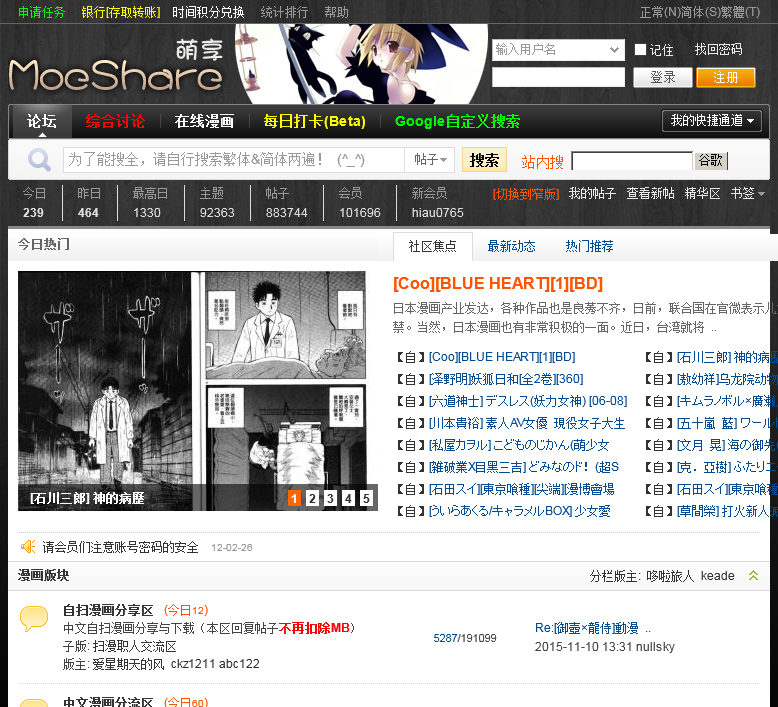The width and height of the screenshot is (778, 707).
Task: Open moderator 爱星期天的风 profile
Action: tap(129, 664)
